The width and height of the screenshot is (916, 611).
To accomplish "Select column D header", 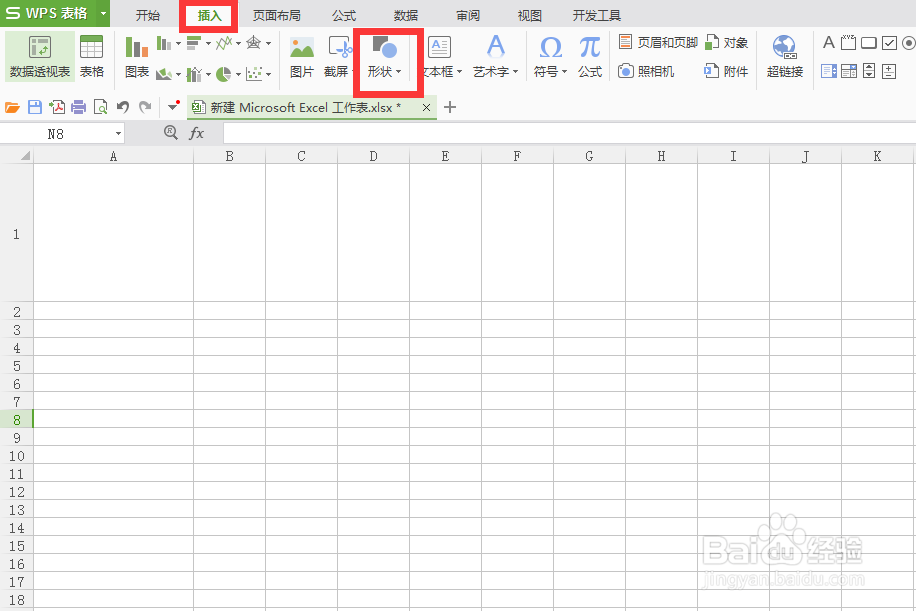I will (x=373, y=156).
